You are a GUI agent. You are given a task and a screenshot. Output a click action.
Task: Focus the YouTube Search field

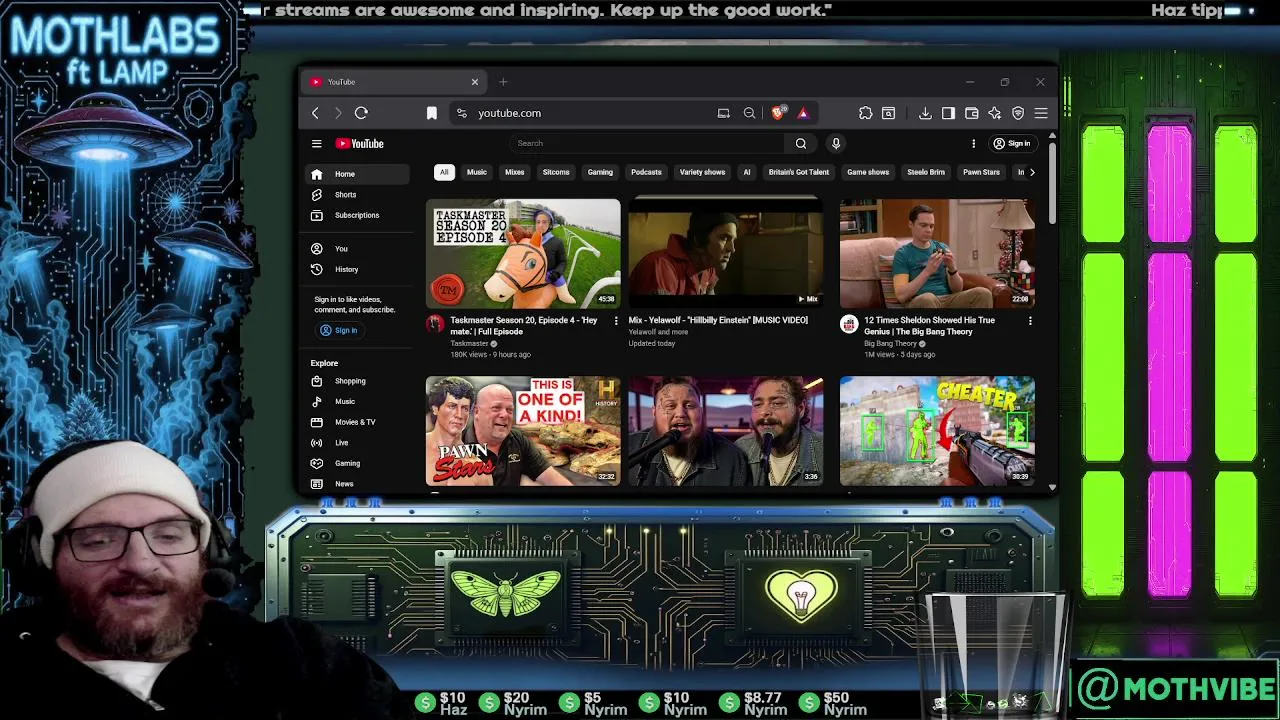coord(650,143)
